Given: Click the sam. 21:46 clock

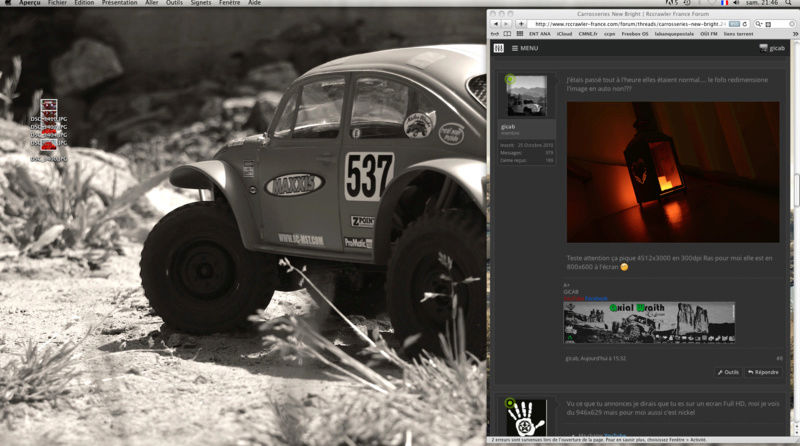Looking at the screenshot, I should click(x=762, y=3).
